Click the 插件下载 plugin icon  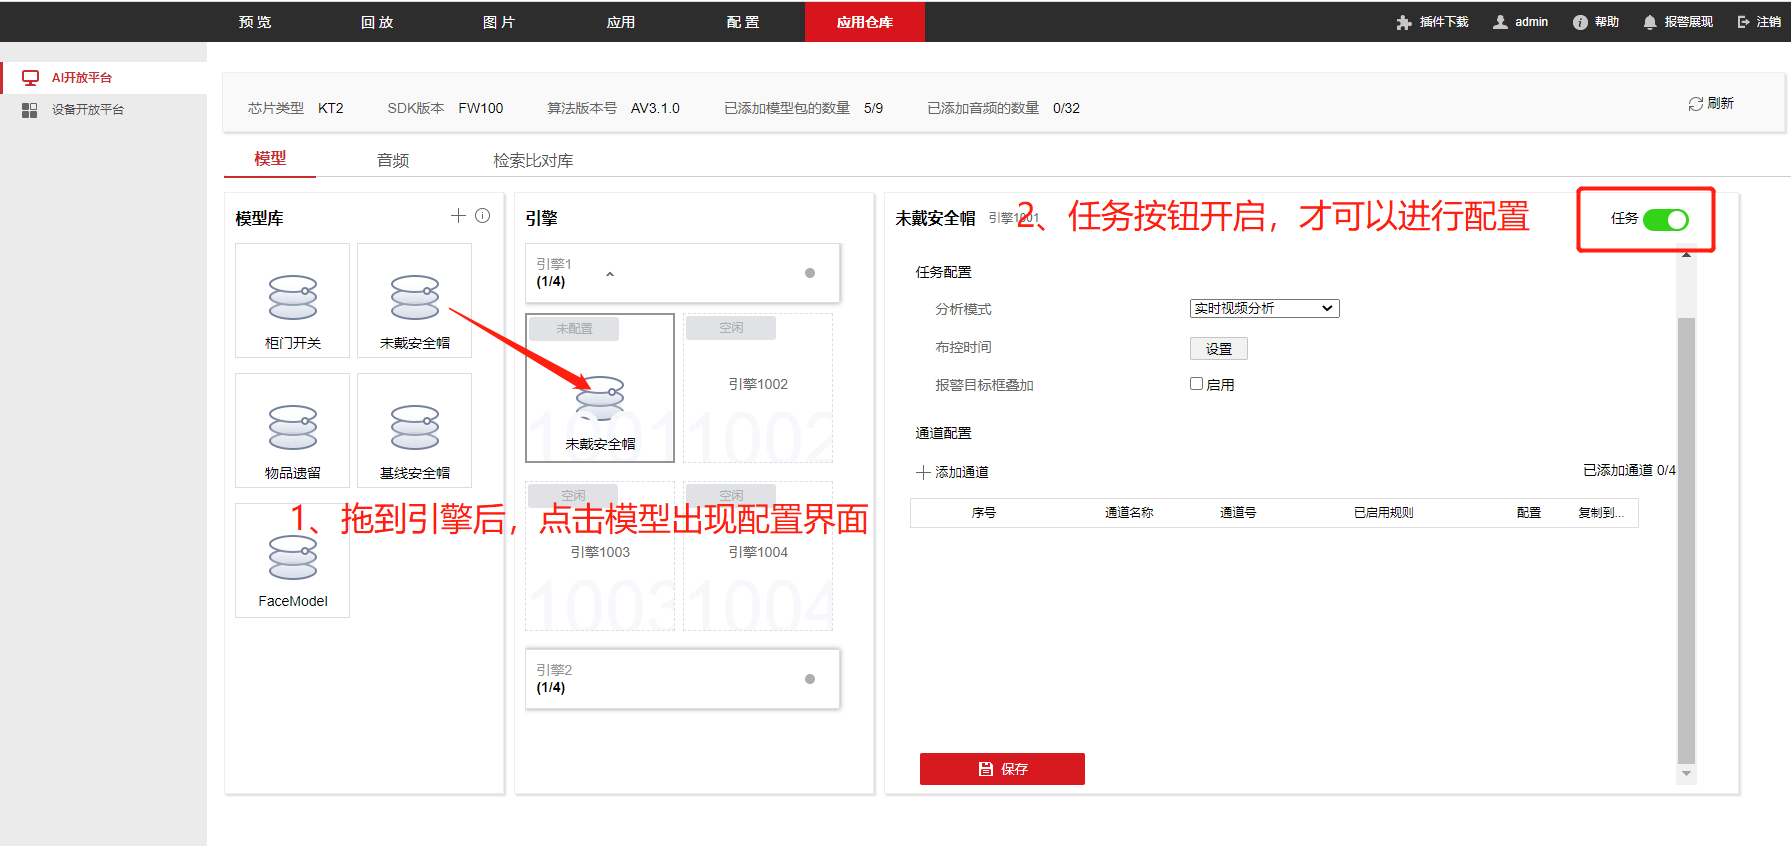point(1404,22)
